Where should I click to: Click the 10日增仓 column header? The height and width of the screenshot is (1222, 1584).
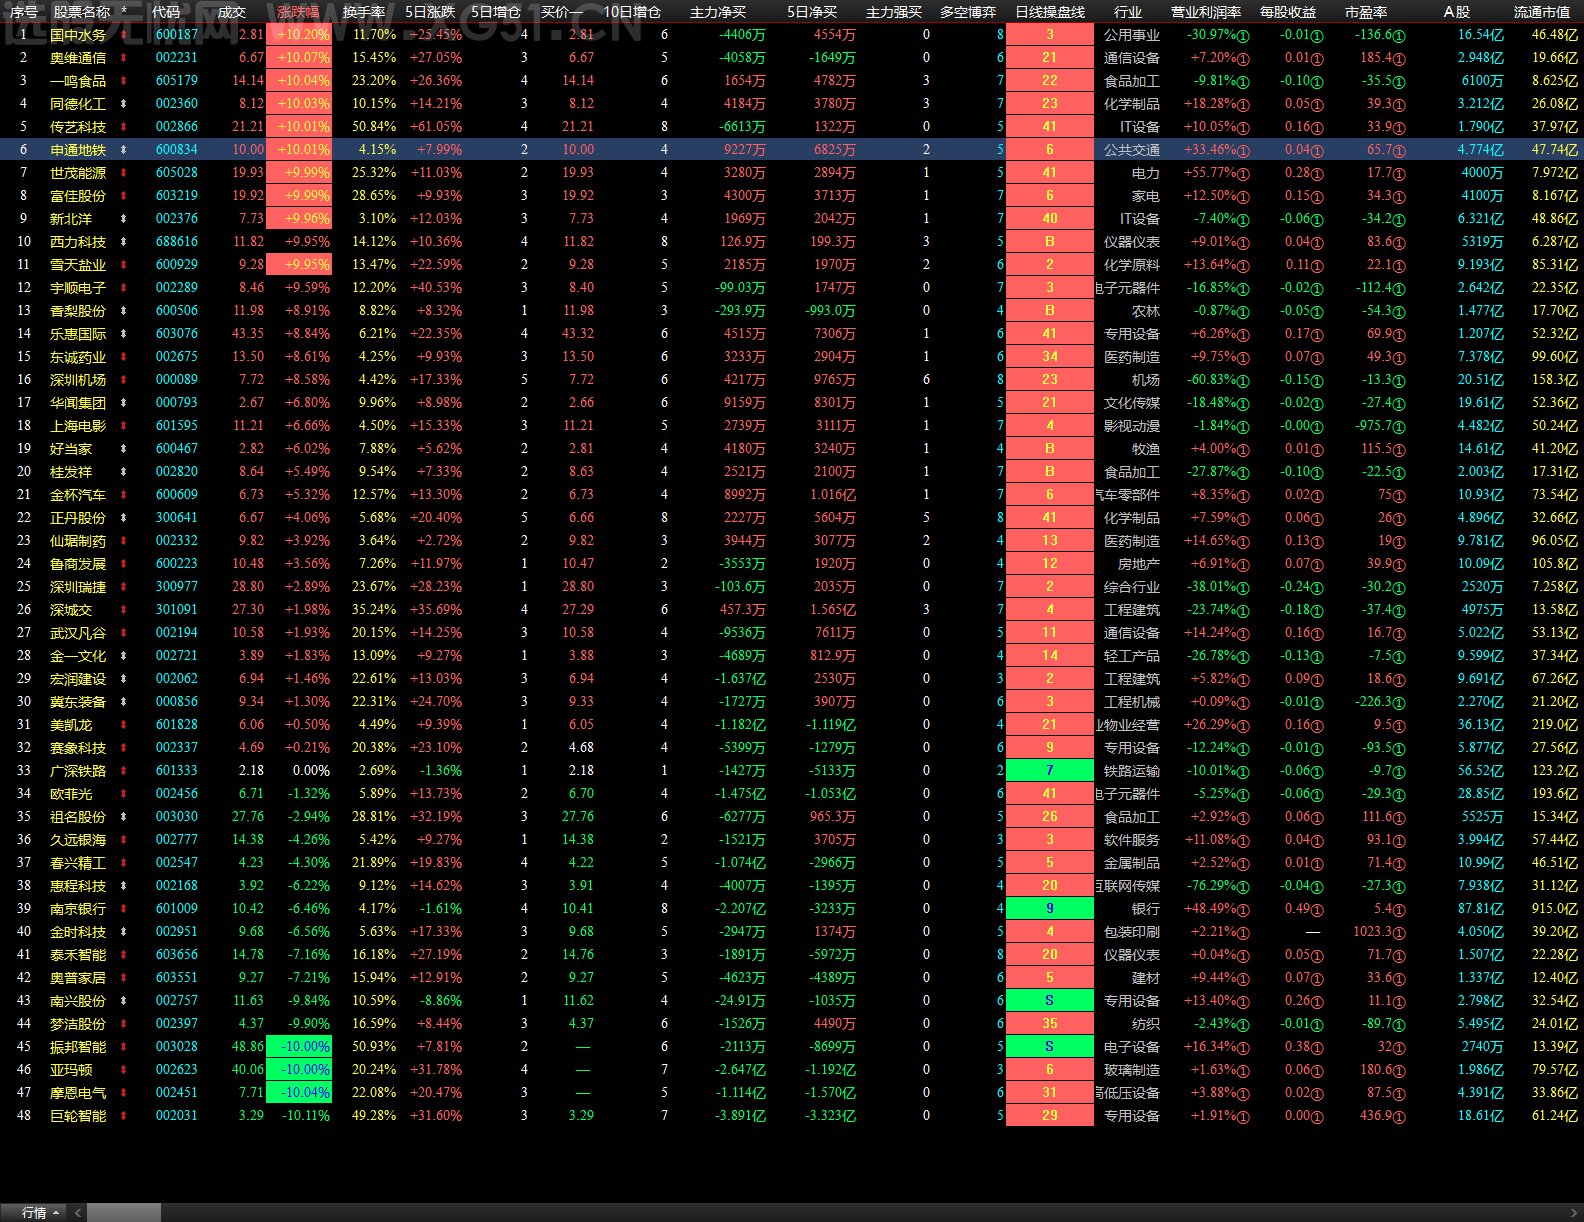(632, 12)
